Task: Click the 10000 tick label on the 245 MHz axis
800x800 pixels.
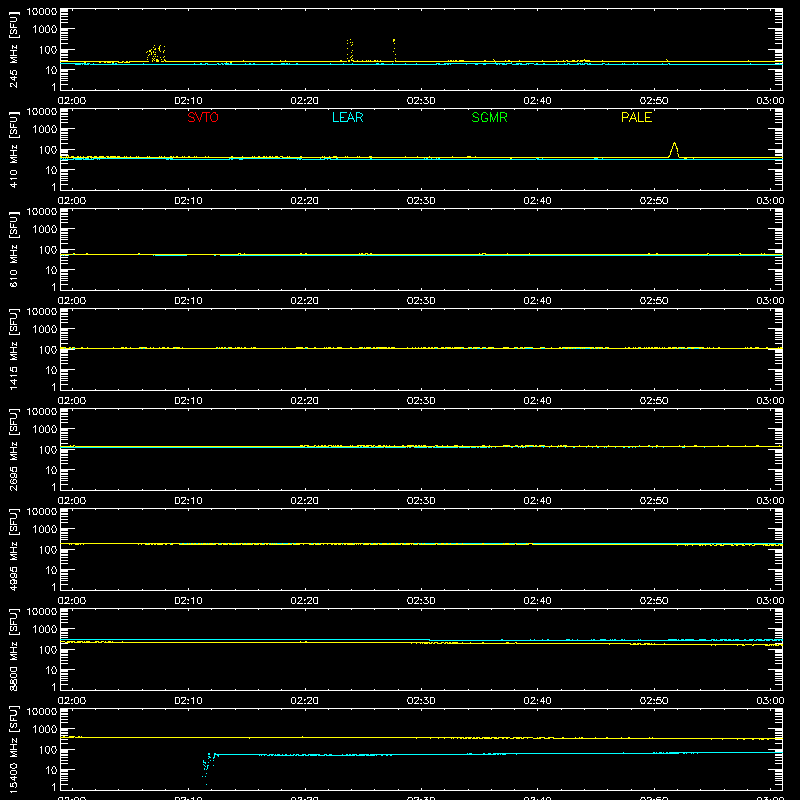Action: point(42,12)
